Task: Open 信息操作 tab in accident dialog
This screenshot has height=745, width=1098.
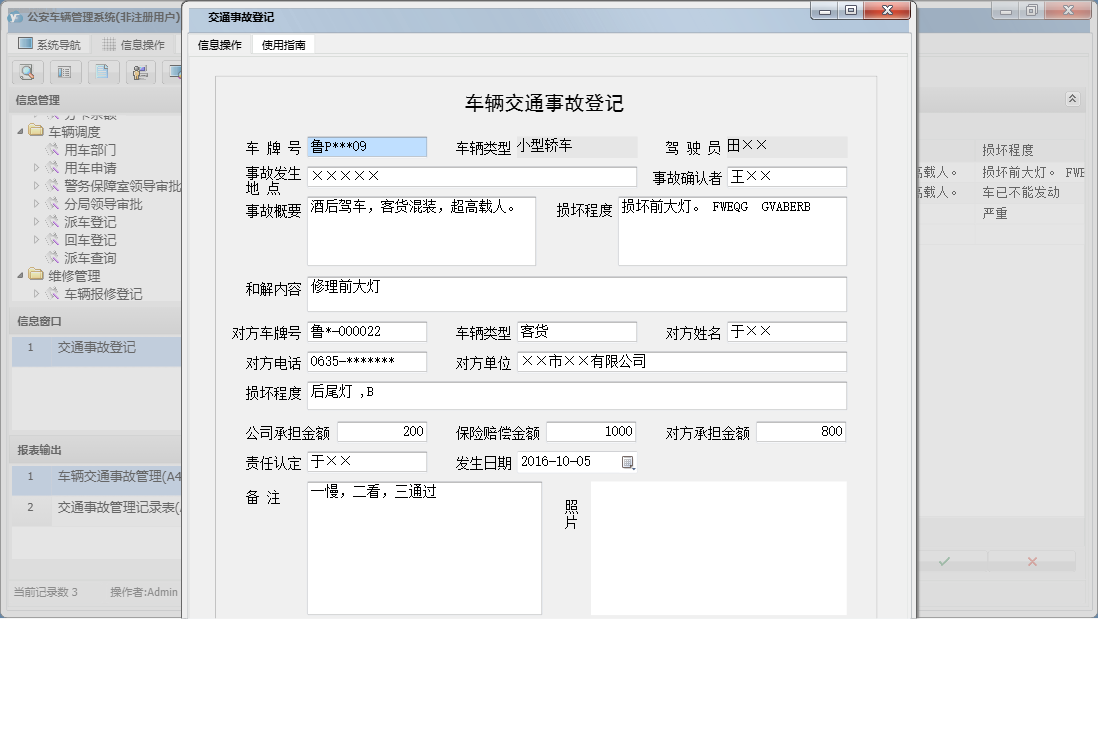Action: (x=220, y=45)
